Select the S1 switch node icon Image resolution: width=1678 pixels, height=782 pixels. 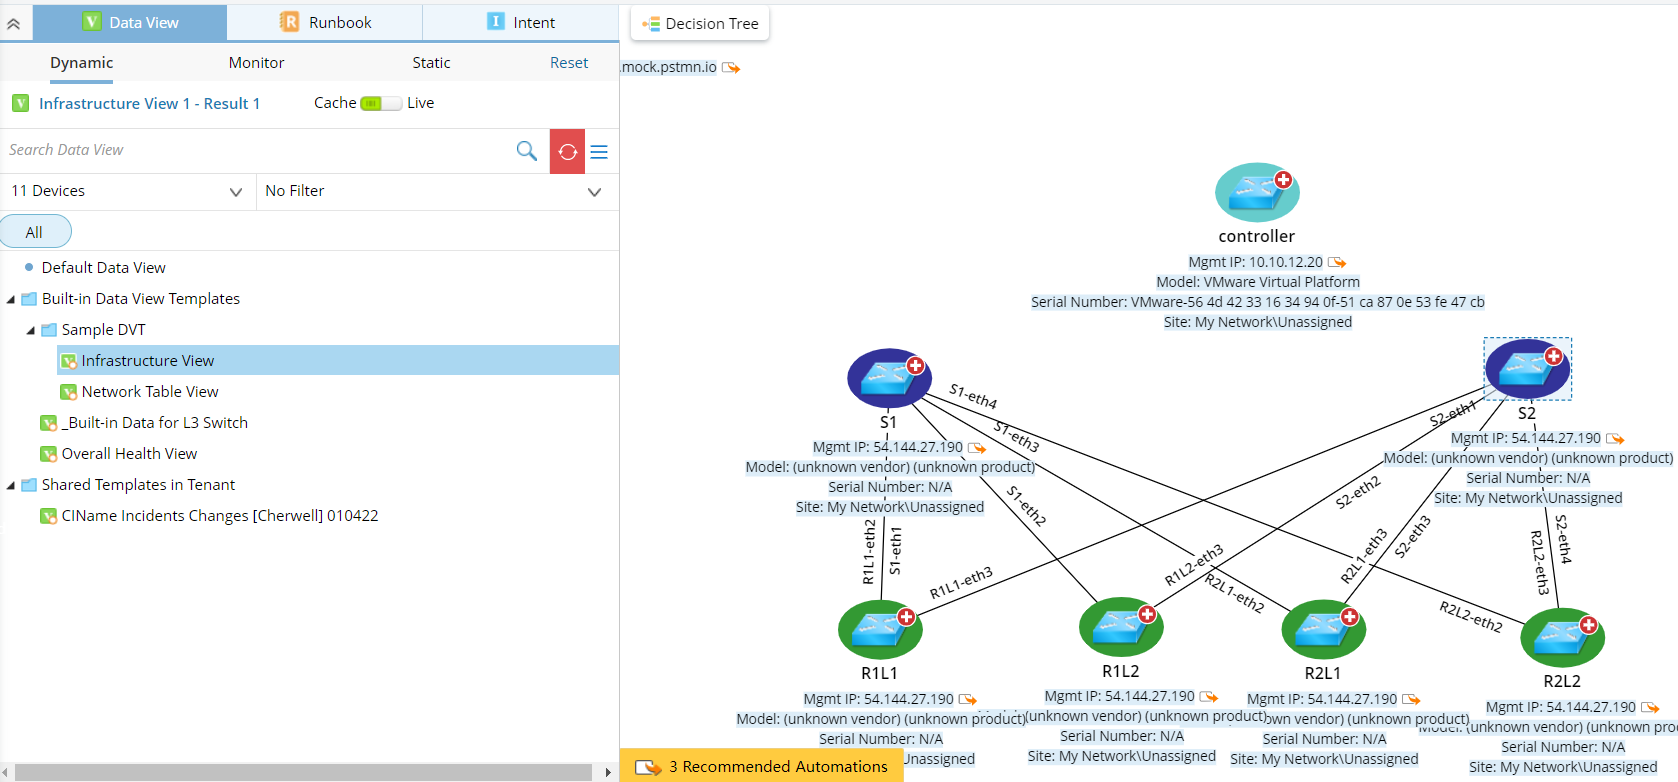pyautogui.click(x=887, y=379)
